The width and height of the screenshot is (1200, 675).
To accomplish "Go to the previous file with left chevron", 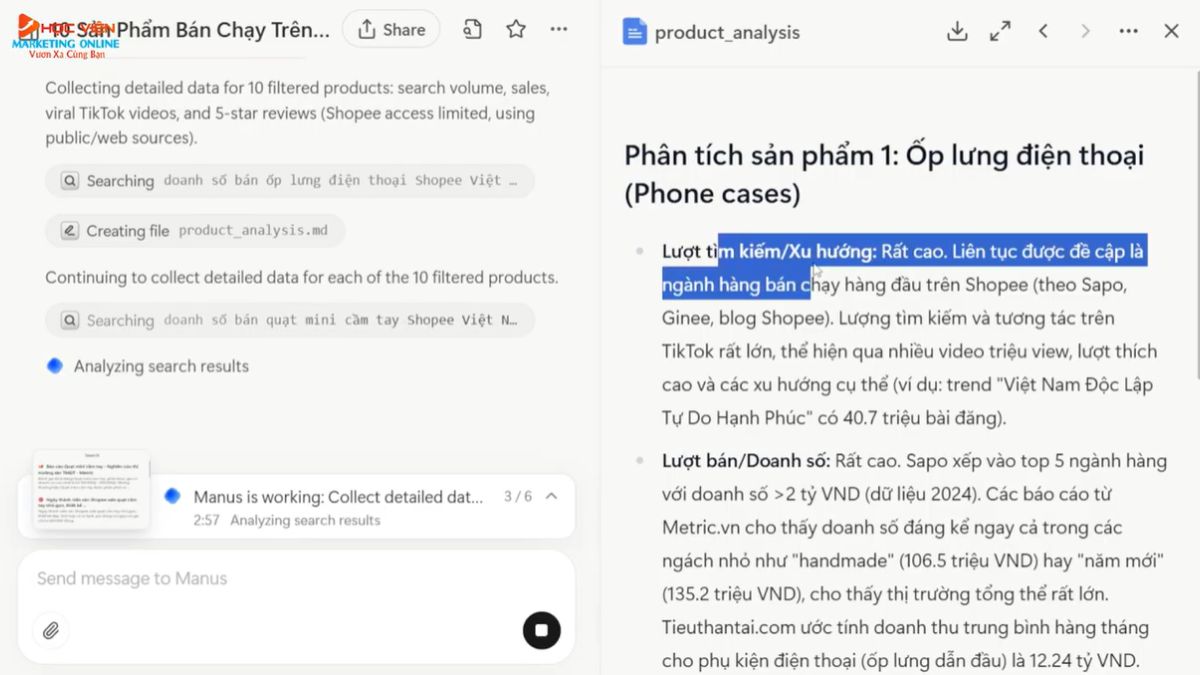I will tap(1043, 31).
